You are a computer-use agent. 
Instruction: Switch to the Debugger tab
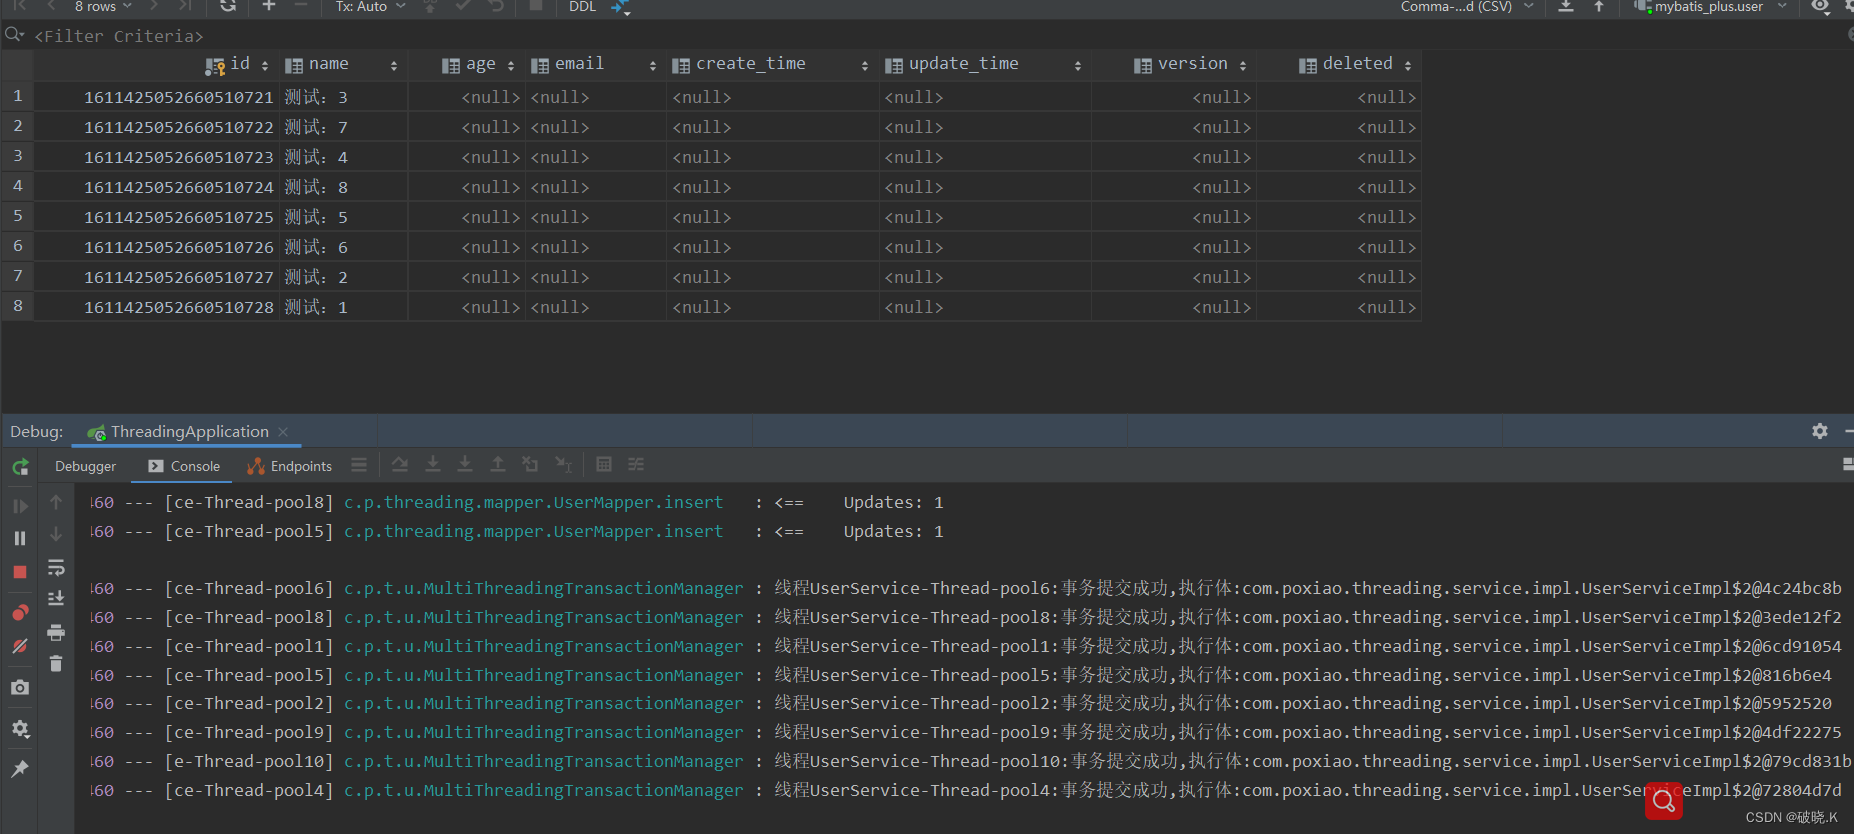tap(85, 466)
